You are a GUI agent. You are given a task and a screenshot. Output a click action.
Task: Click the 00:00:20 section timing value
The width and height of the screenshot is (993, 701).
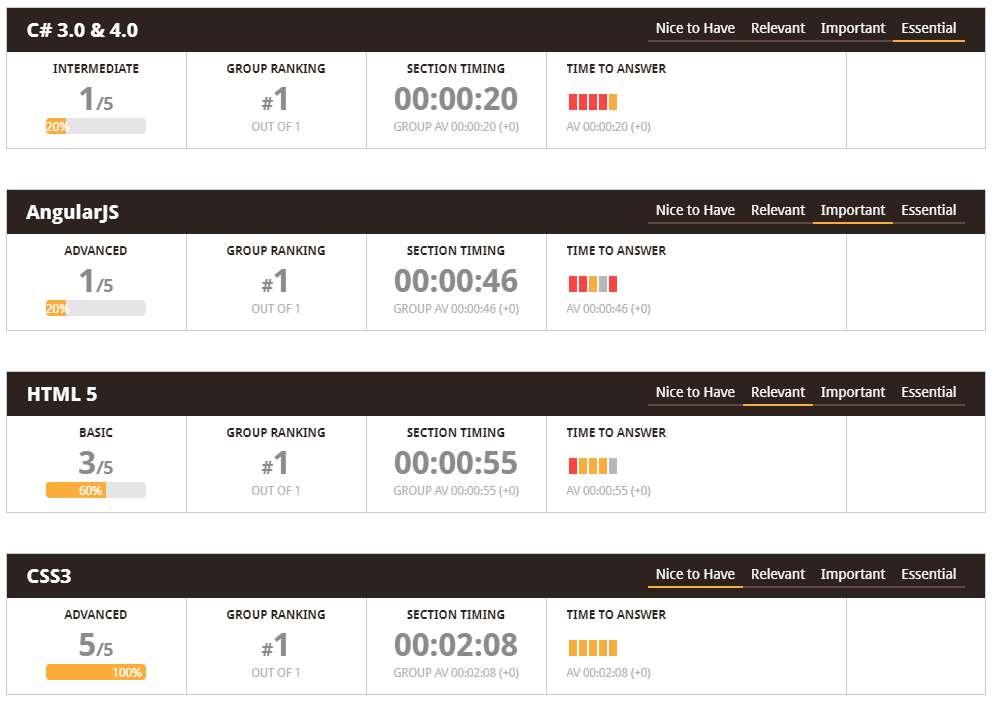[456, 99]
